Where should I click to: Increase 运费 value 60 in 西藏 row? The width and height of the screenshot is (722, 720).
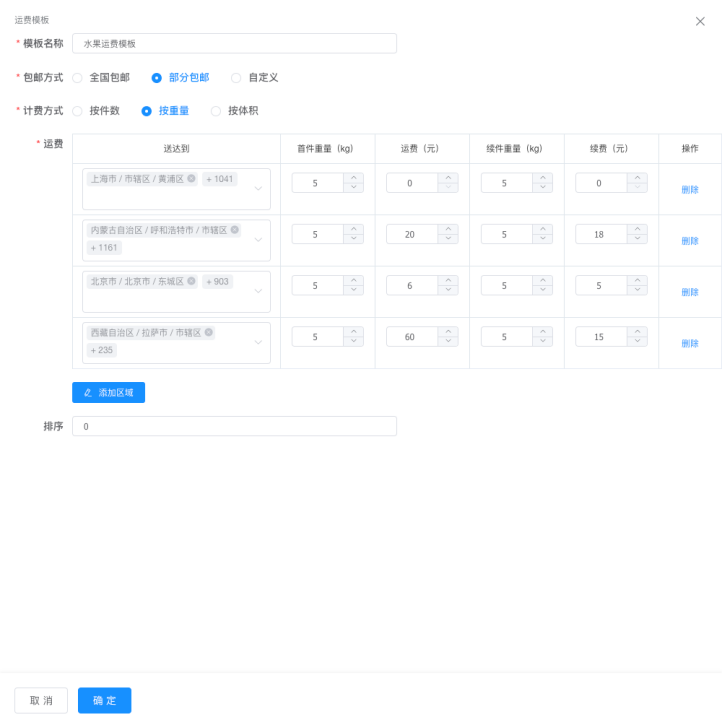coord(448,332)
